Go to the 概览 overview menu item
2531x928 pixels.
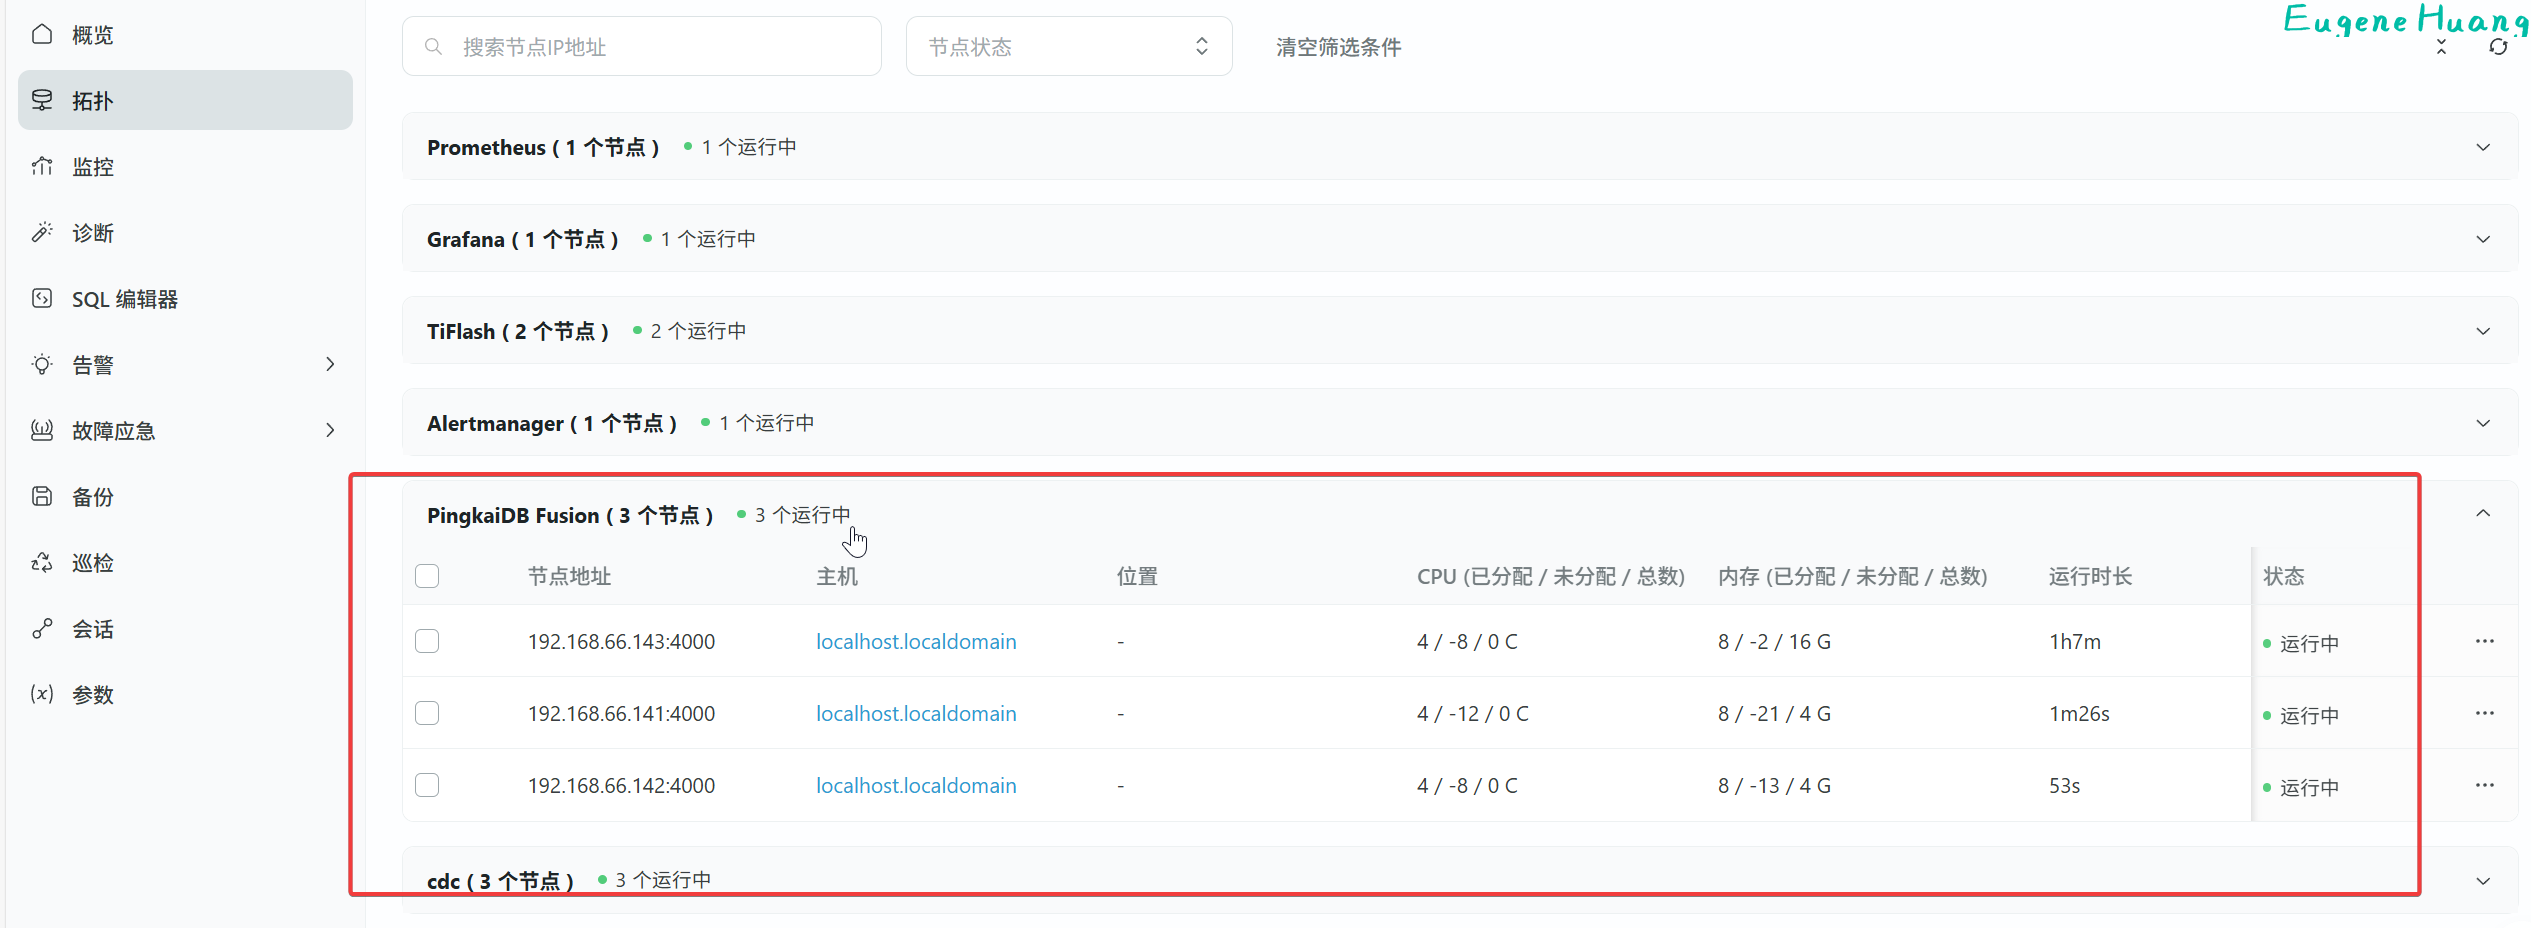[x=92, y=35]
